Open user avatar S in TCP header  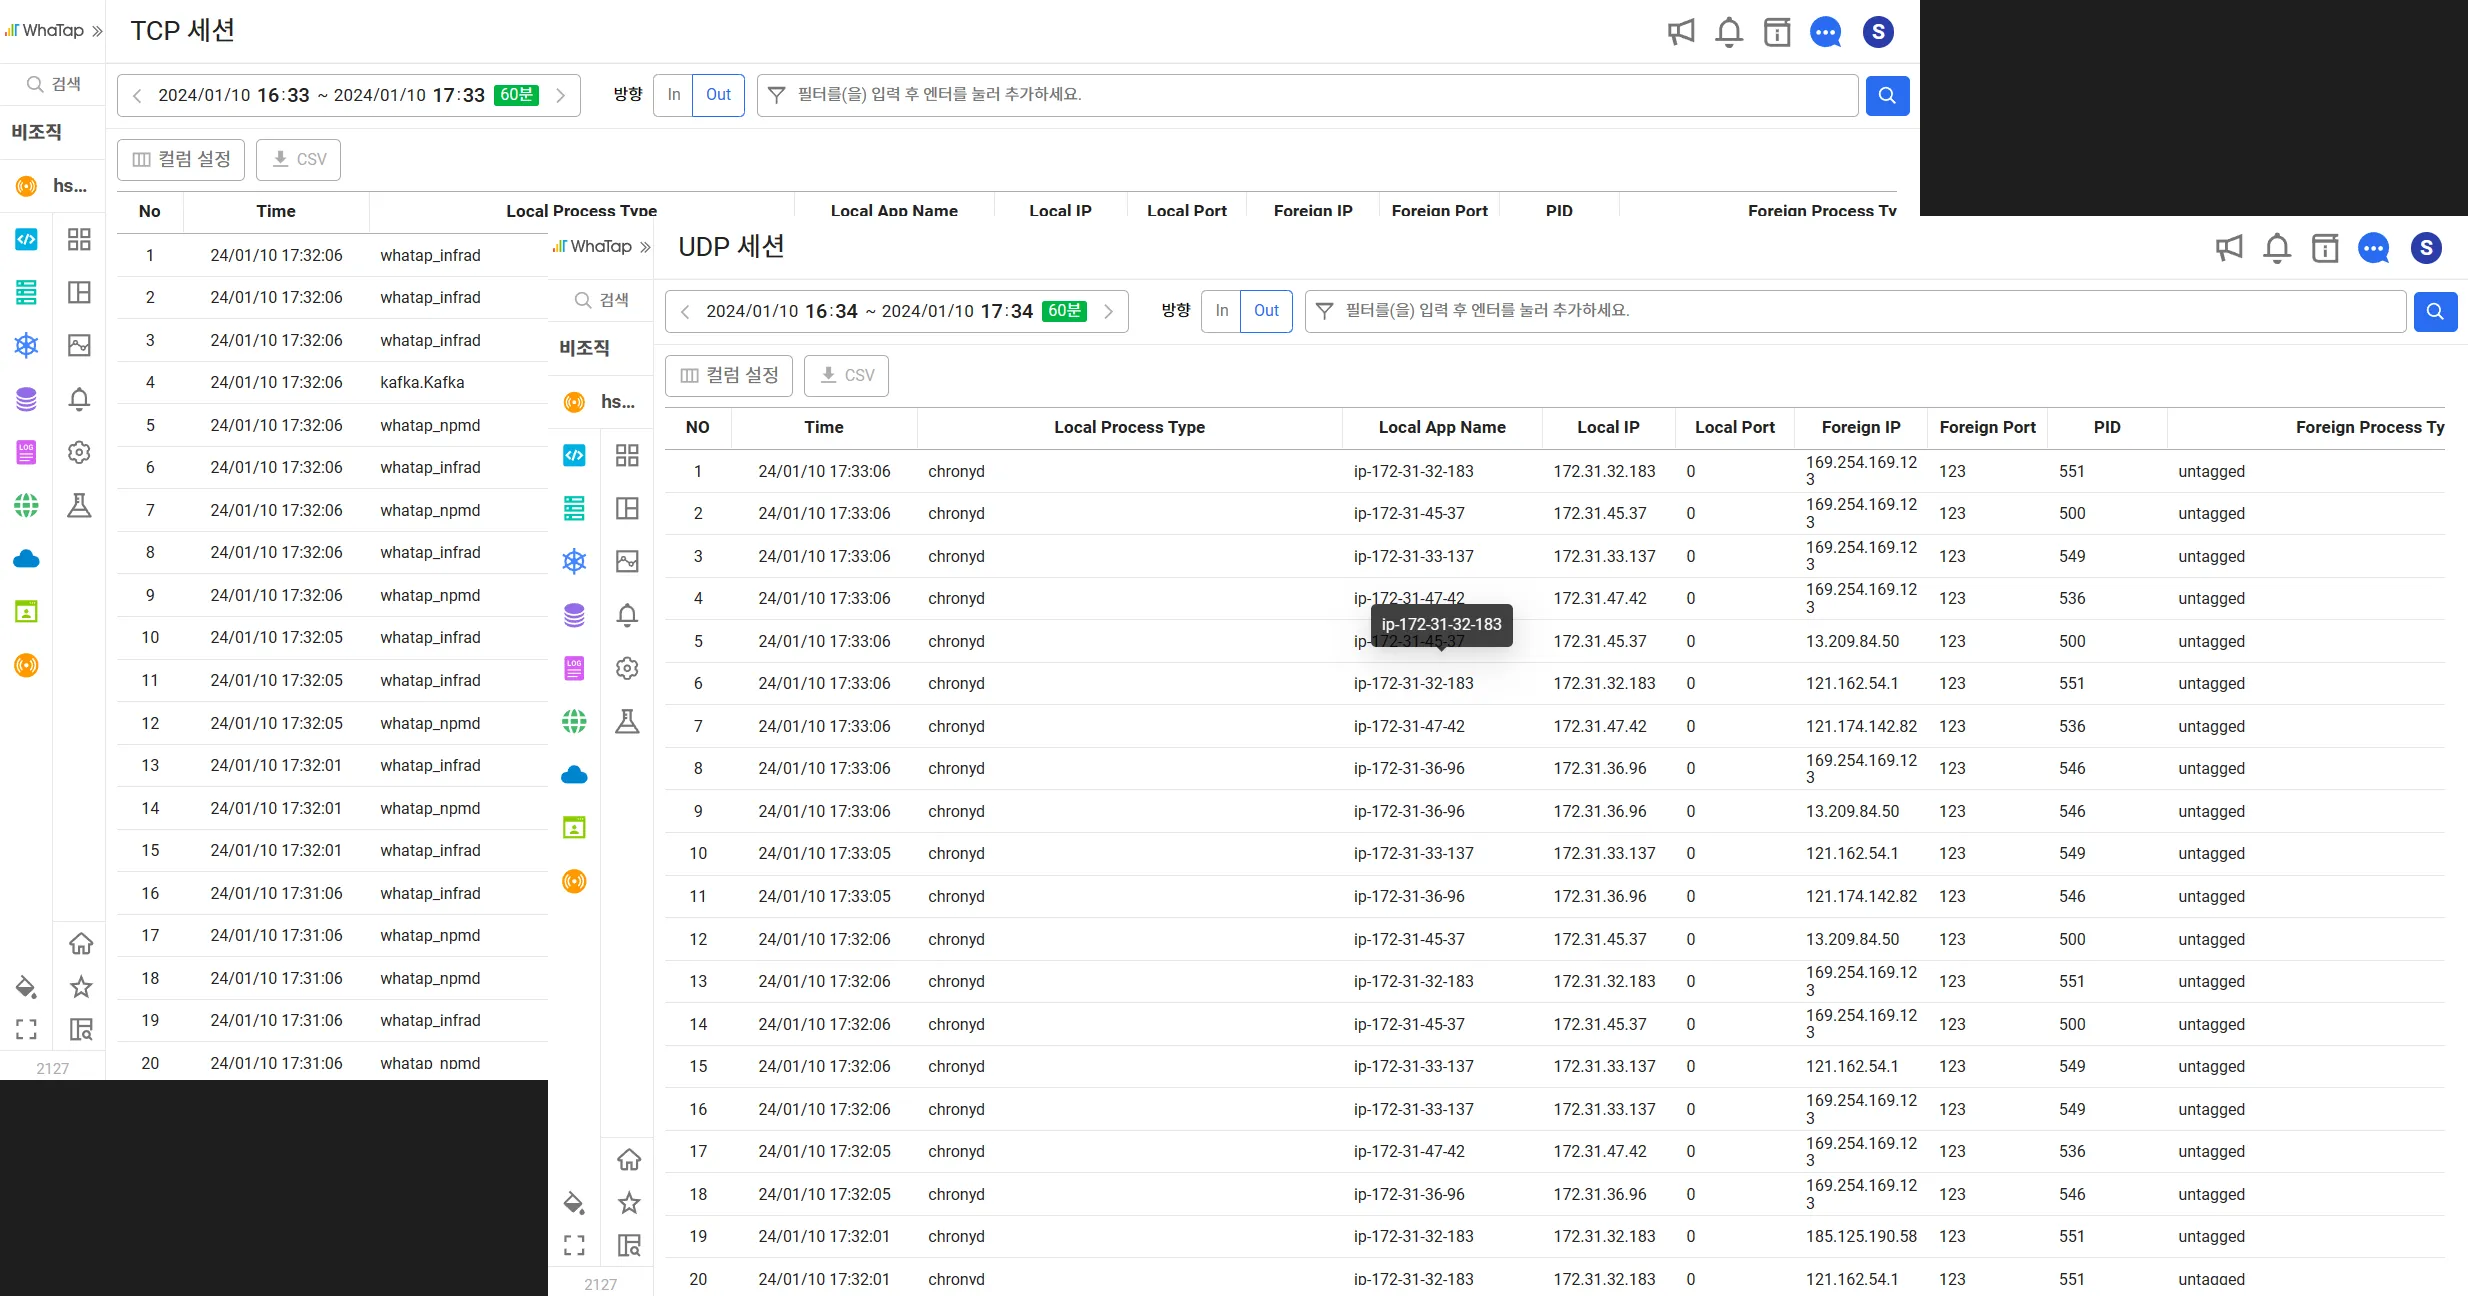click(x=1878, y=32)
